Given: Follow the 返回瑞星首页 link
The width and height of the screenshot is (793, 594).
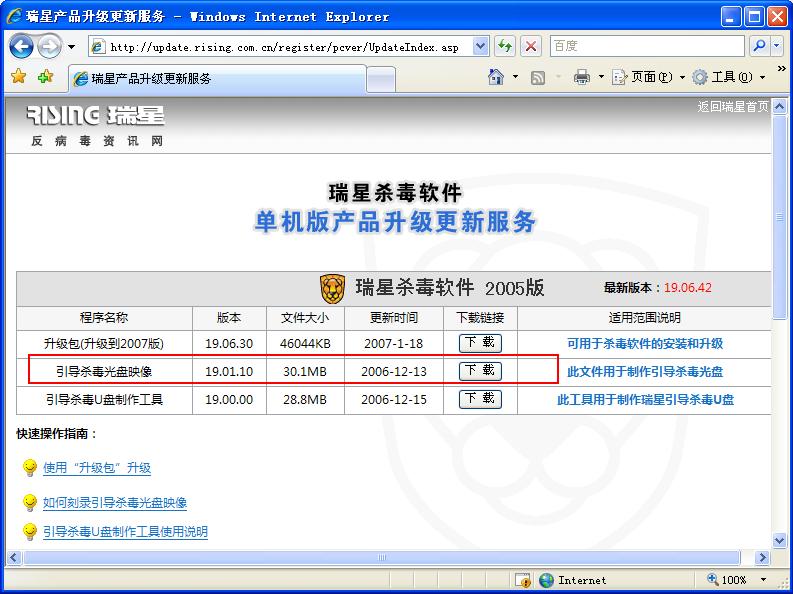Looking at the screenshot, I should coord(733,106).
